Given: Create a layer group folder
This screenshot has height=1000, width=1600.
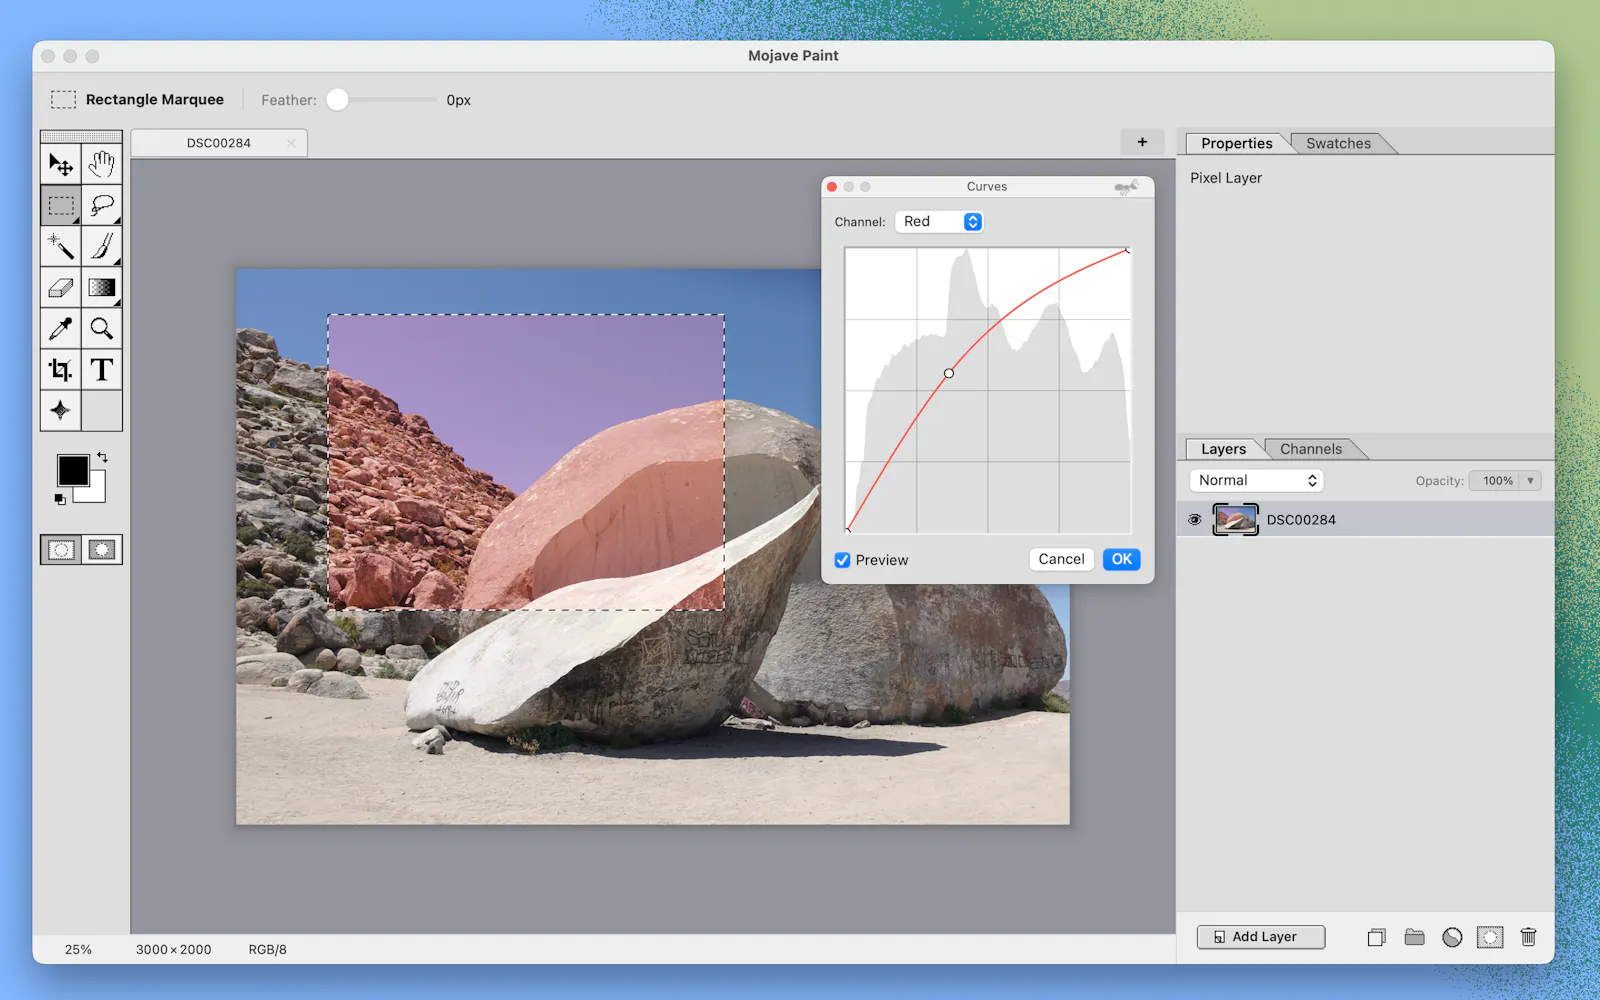Looking at the screenshot, I should [x=1414, y=937].
